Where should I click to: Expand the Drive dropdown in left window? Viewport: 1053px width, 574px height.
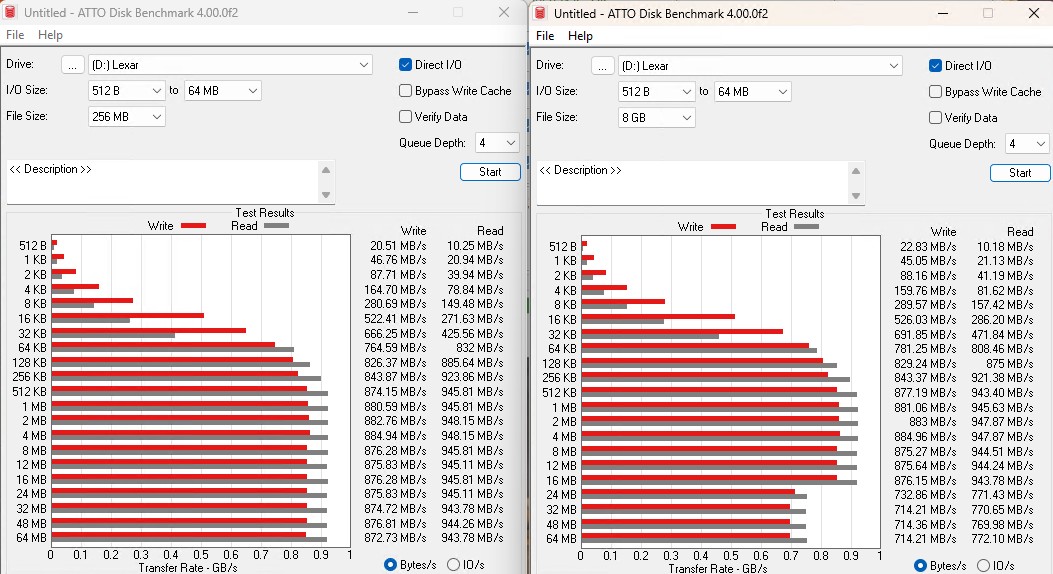click(x=363, y=64)
